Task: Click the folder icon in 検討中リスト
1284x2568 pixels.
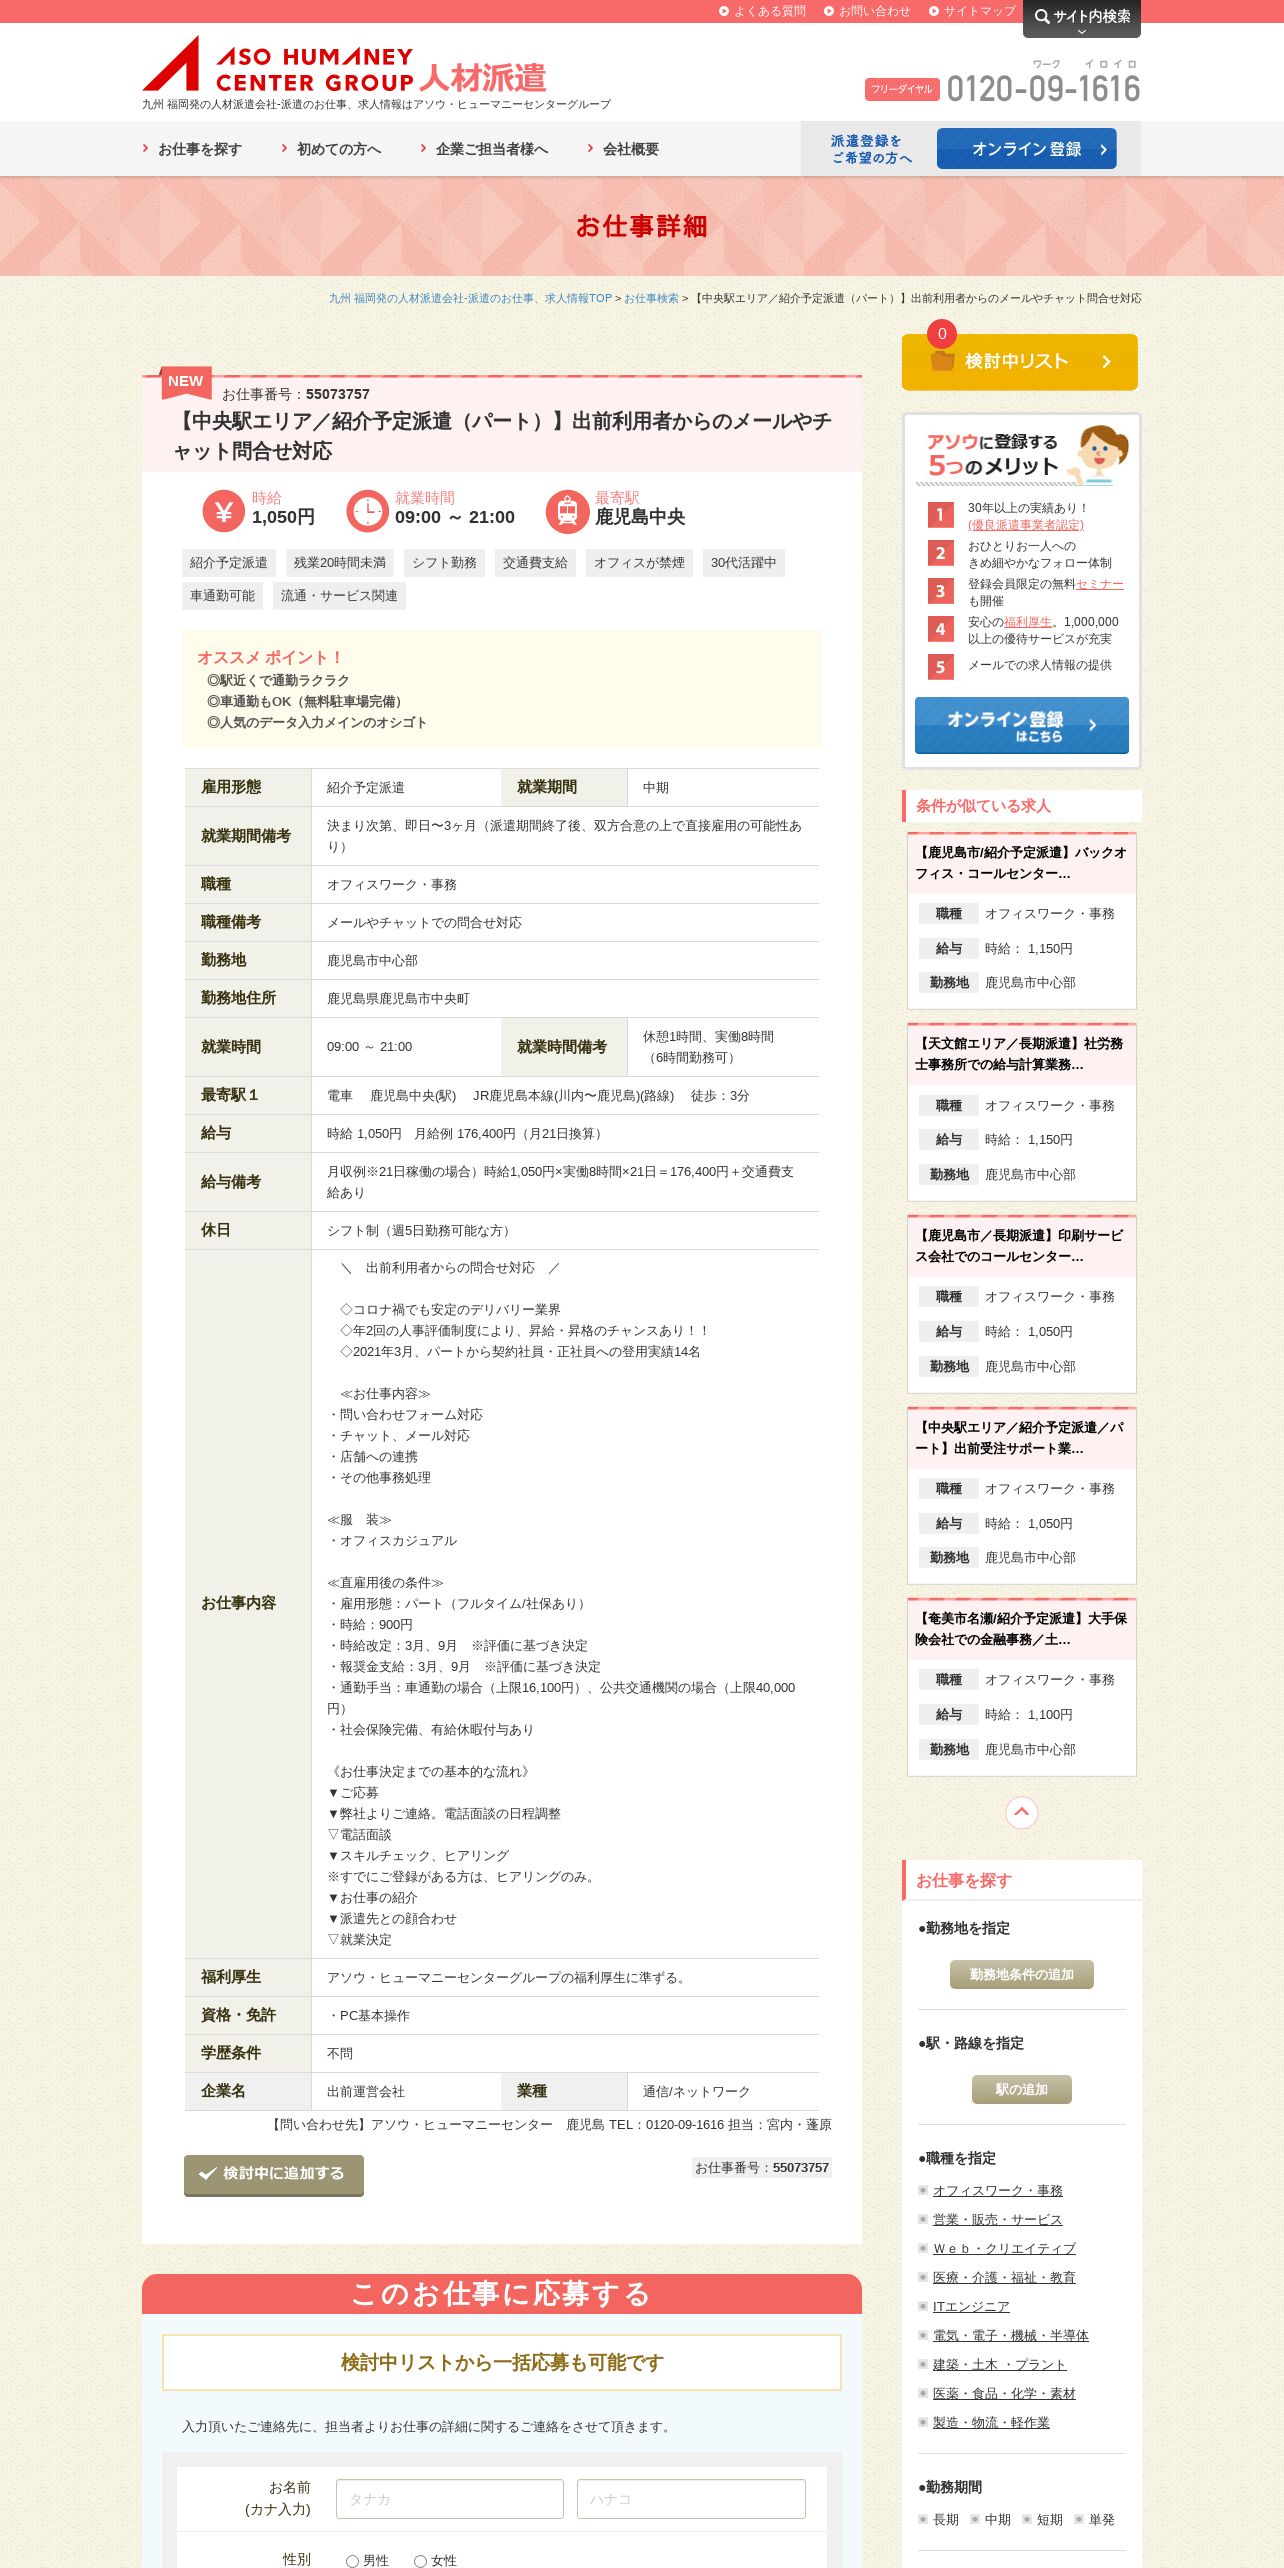Action: pos(942,361)
